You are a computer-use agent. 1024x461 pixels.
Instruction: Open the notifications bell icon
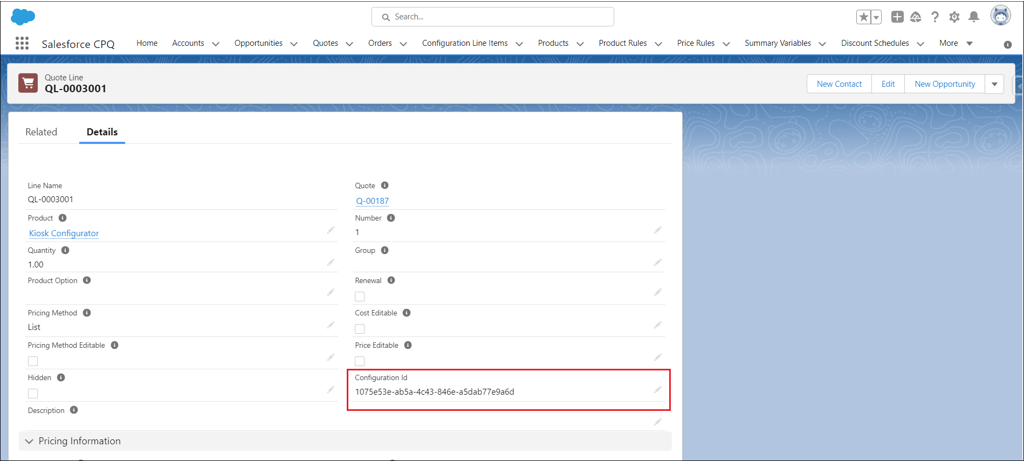pyautogui.click(x=974, y=17)
